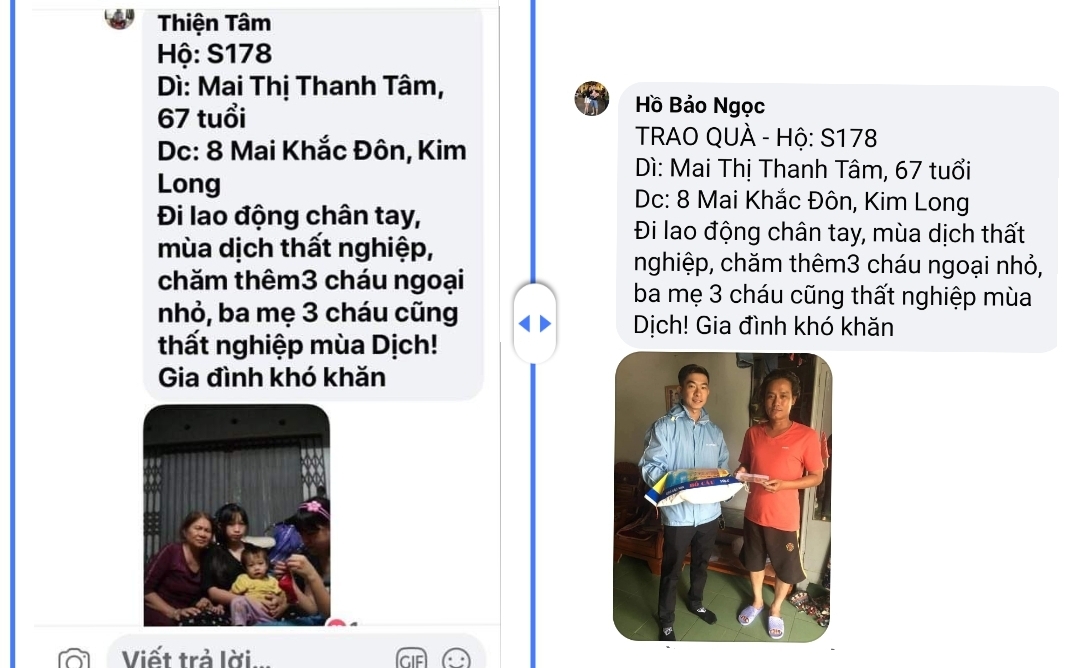View the family photo attachment
1080x668 pixels.
click(237, 515)
